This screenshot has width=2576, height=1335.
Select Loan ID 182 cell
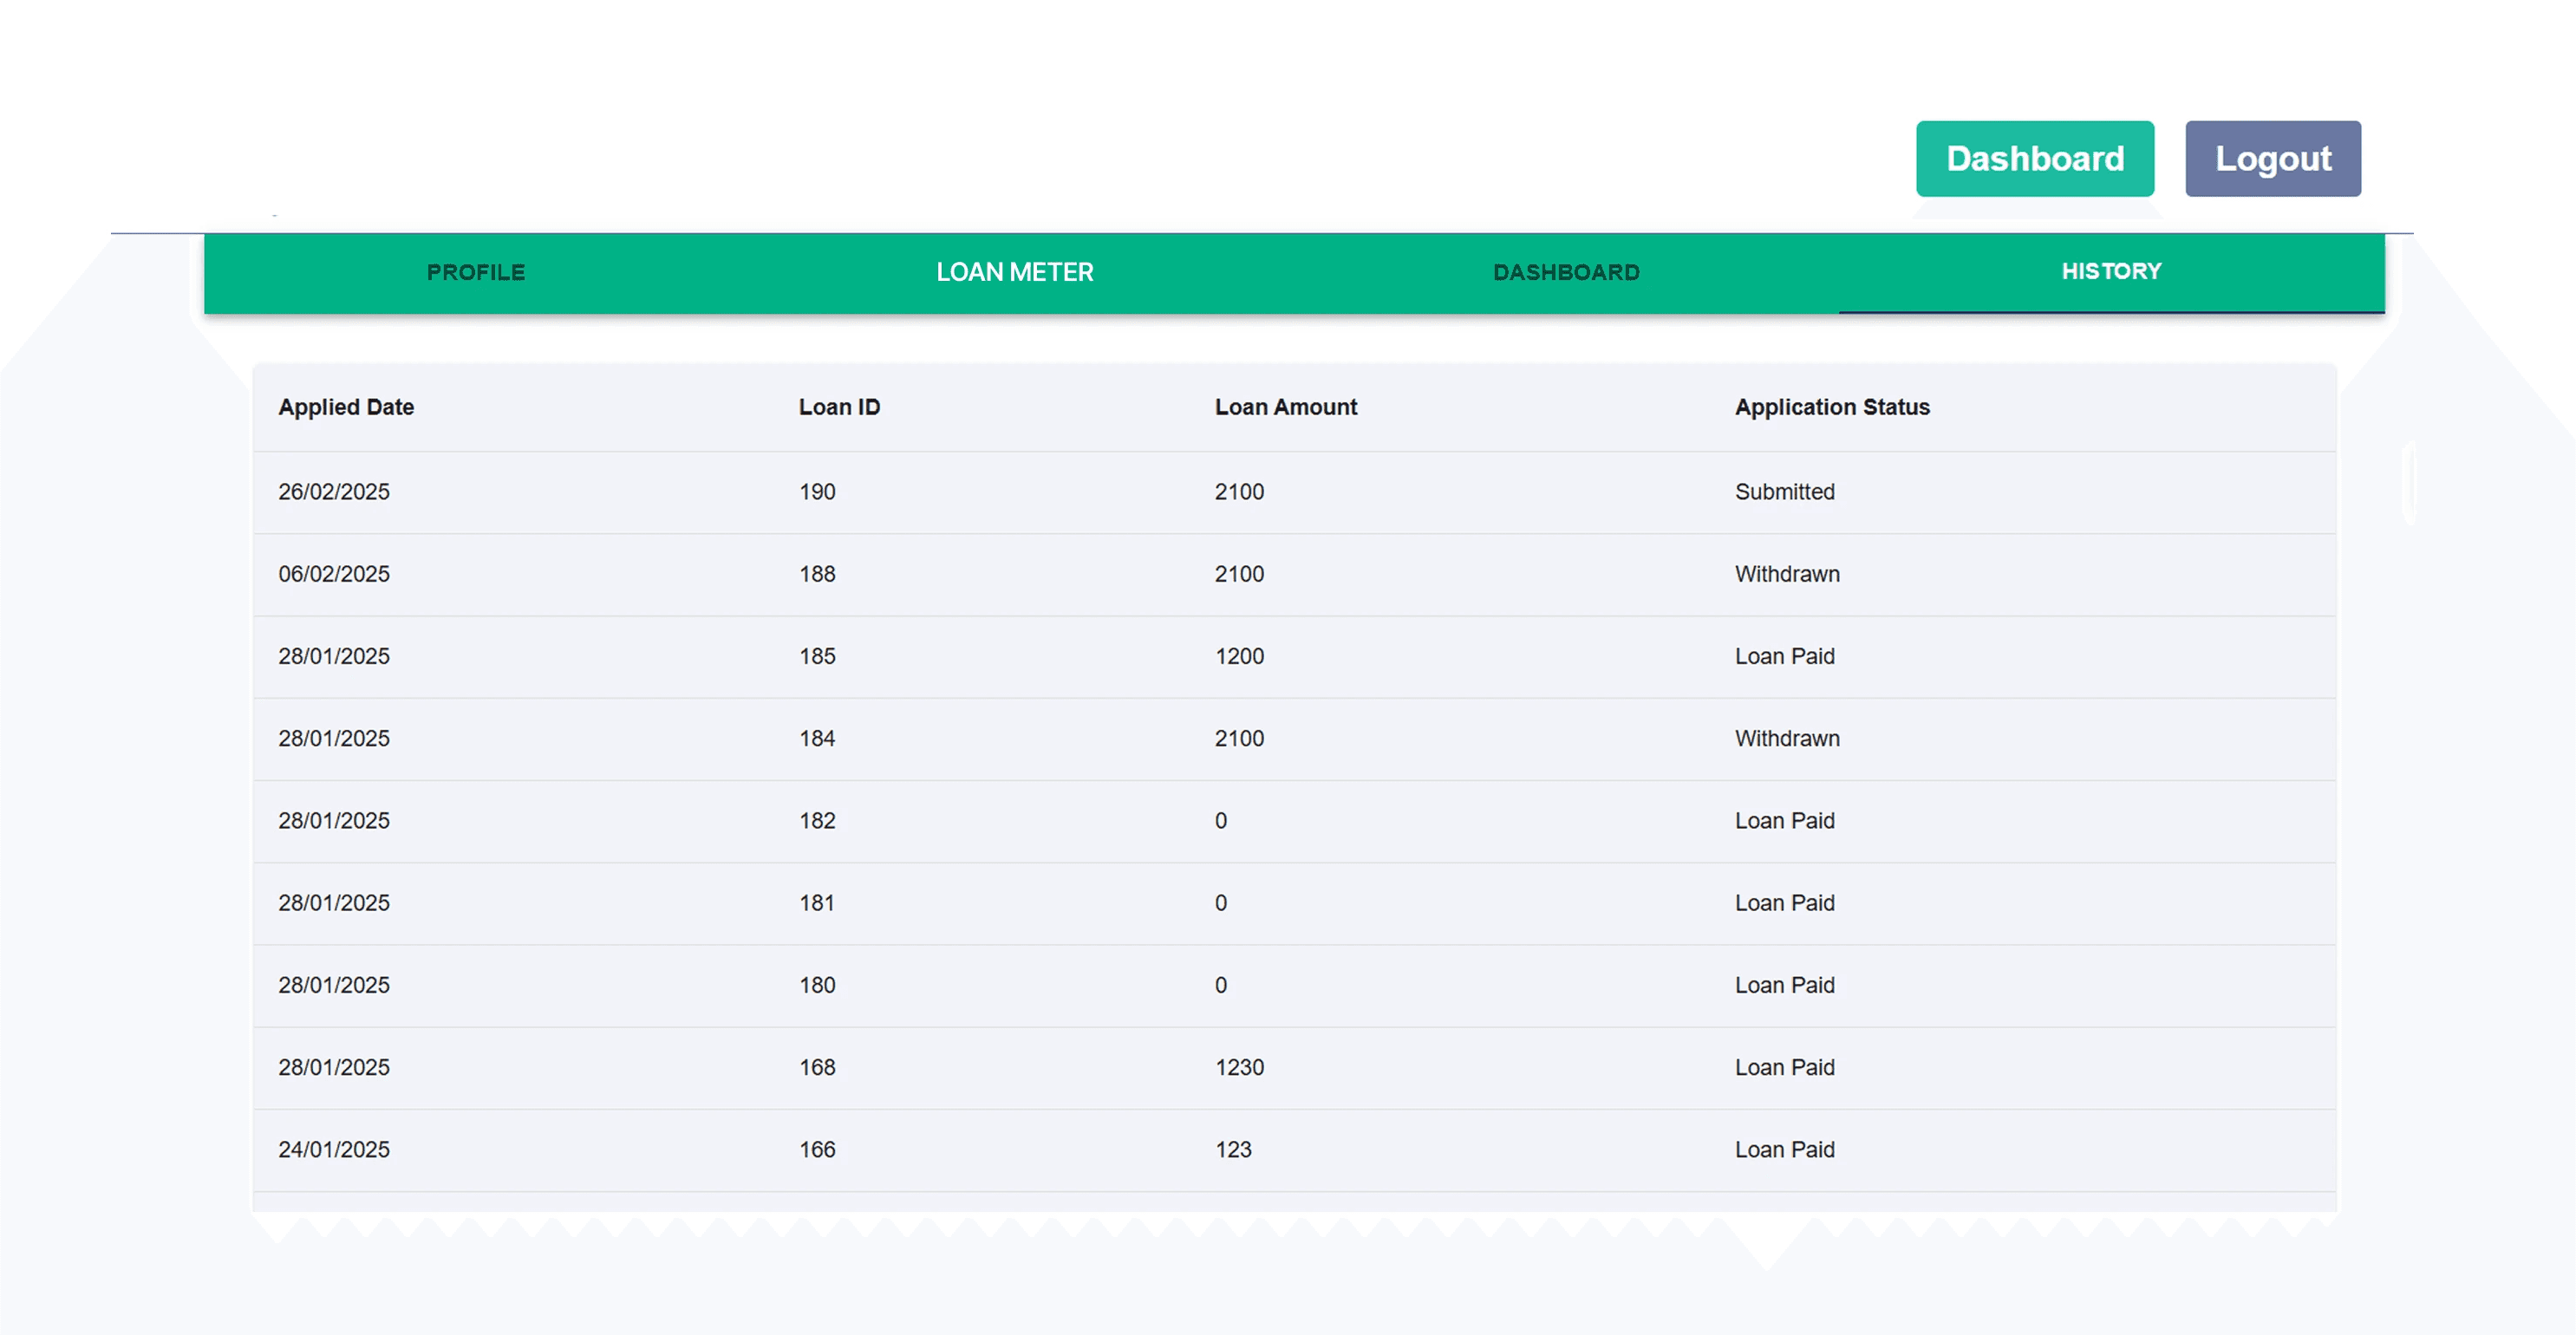coord(817,821)
